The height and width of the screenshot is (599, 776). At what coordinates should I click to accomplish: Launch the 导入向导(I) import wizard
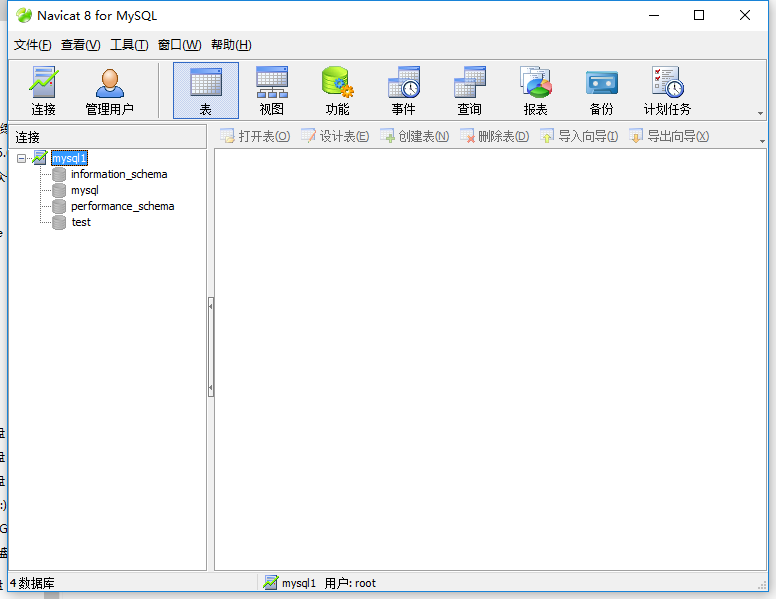tap(579, 136)
